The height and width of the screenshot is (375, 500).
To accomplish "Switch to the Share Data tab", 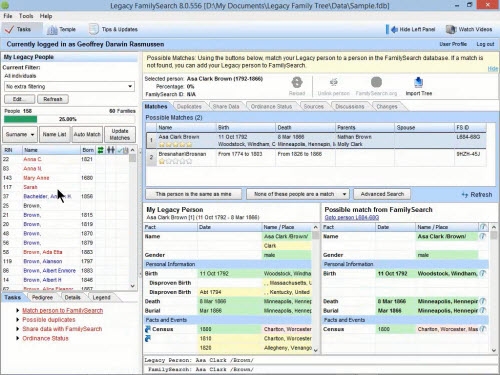I will click(226, 107).
